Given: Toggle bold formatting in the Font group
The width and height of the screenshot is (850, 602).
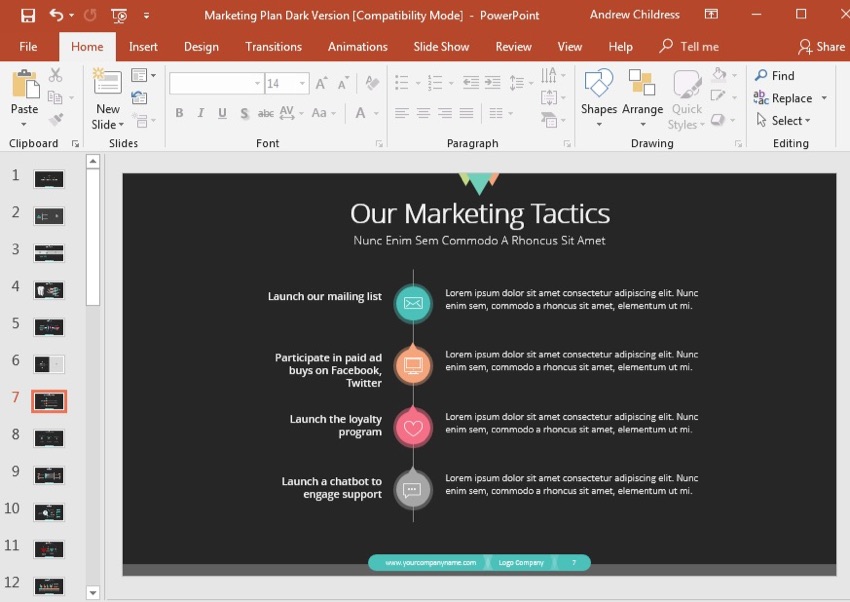Looking at the screenshot, I should pyautogui.click(x=179, y=113).
